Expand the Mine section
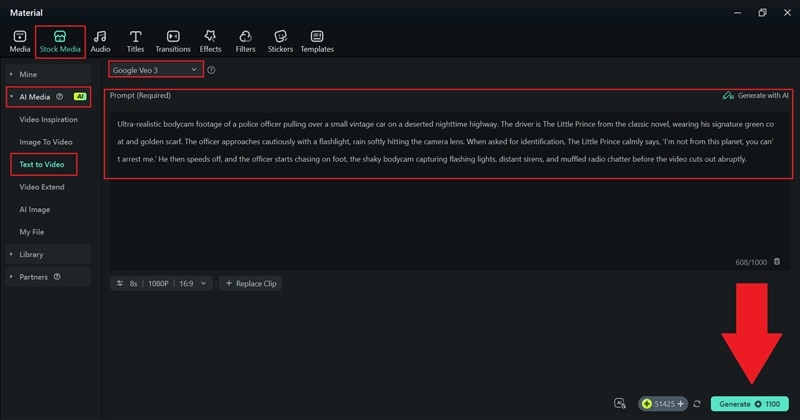Image resolution: width=800 pixels, height=420 pixels. coord(12,74)
